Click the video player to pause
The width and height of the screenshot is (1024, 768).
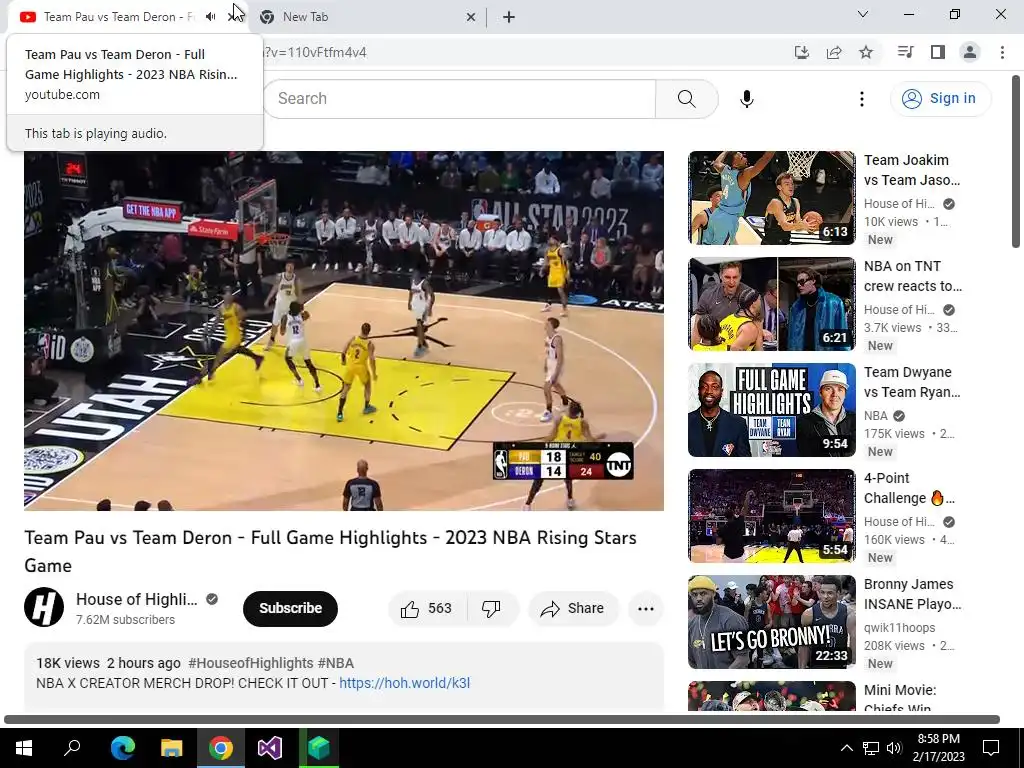[344, 330]
